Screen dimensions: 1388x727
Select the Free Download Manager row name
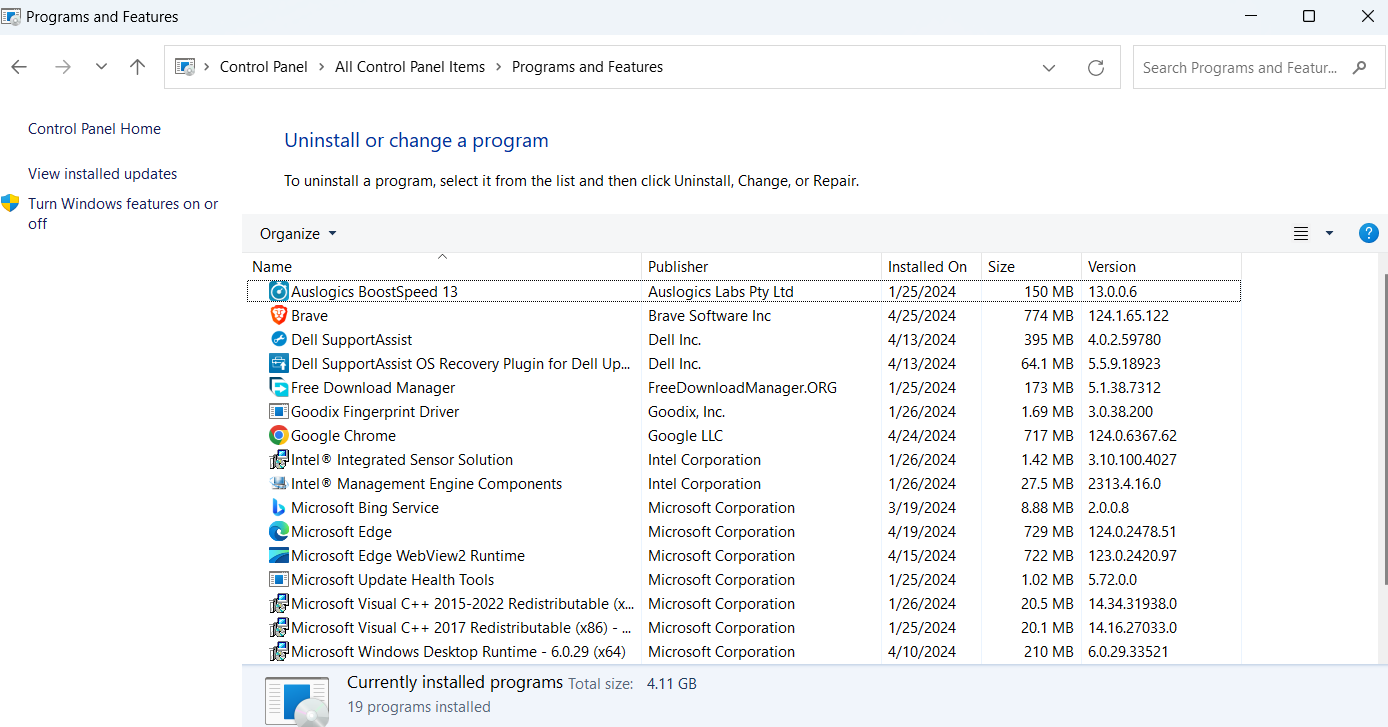point(373,387)
